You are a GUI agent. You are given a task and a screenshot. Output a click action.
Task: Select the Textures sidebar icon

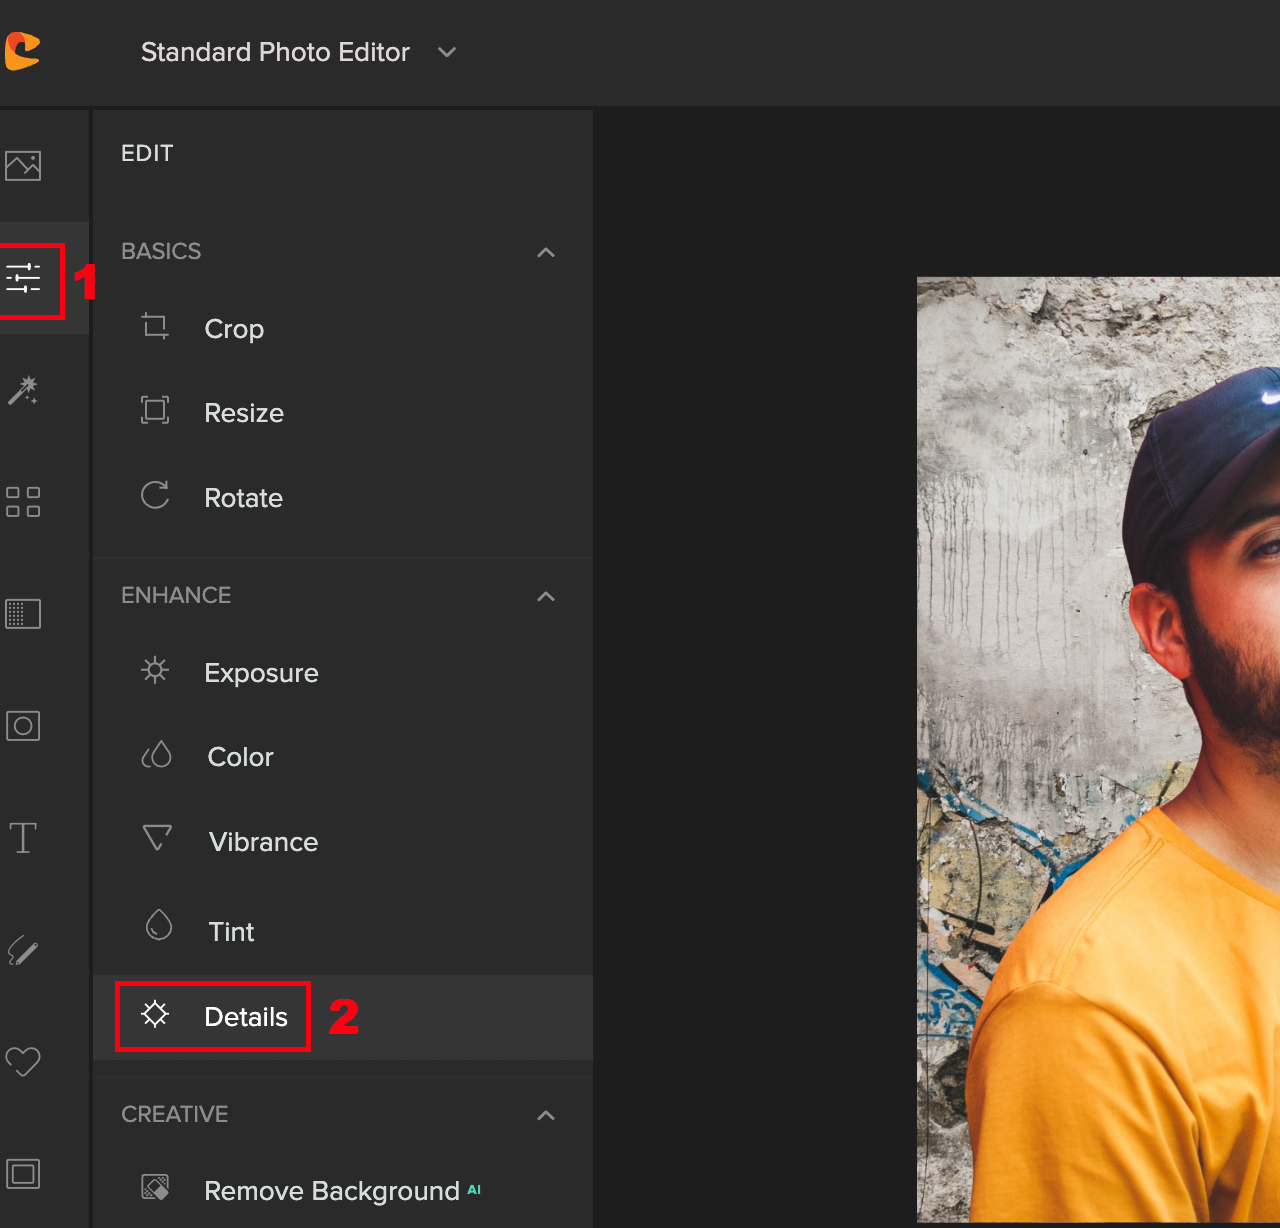[x=23, y=614]
